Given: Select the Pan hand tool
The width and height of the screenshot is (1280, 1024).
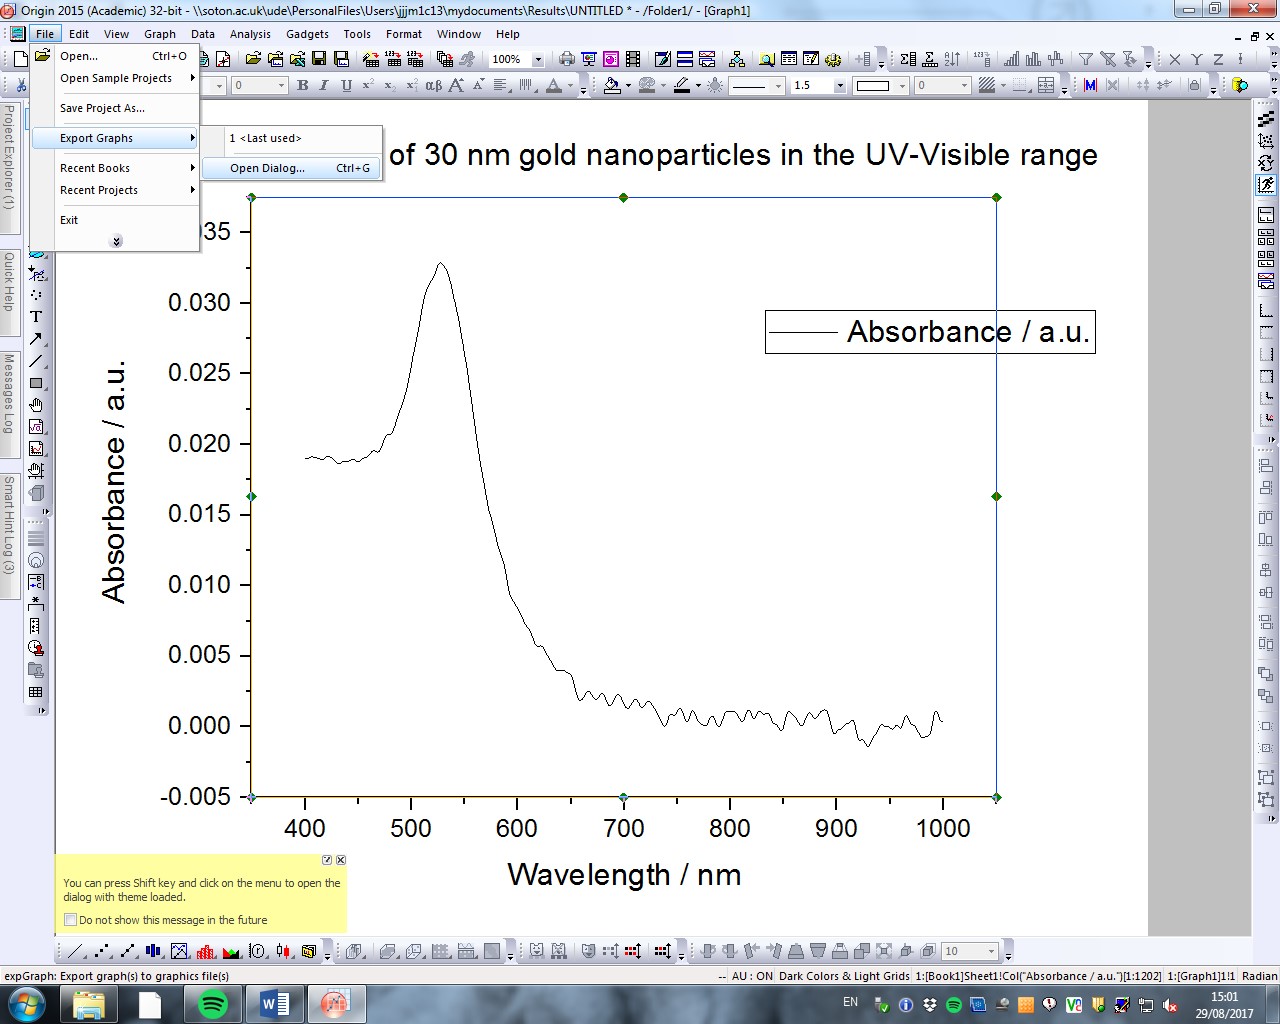Looking at the screenshot, I should click(36, 405).
